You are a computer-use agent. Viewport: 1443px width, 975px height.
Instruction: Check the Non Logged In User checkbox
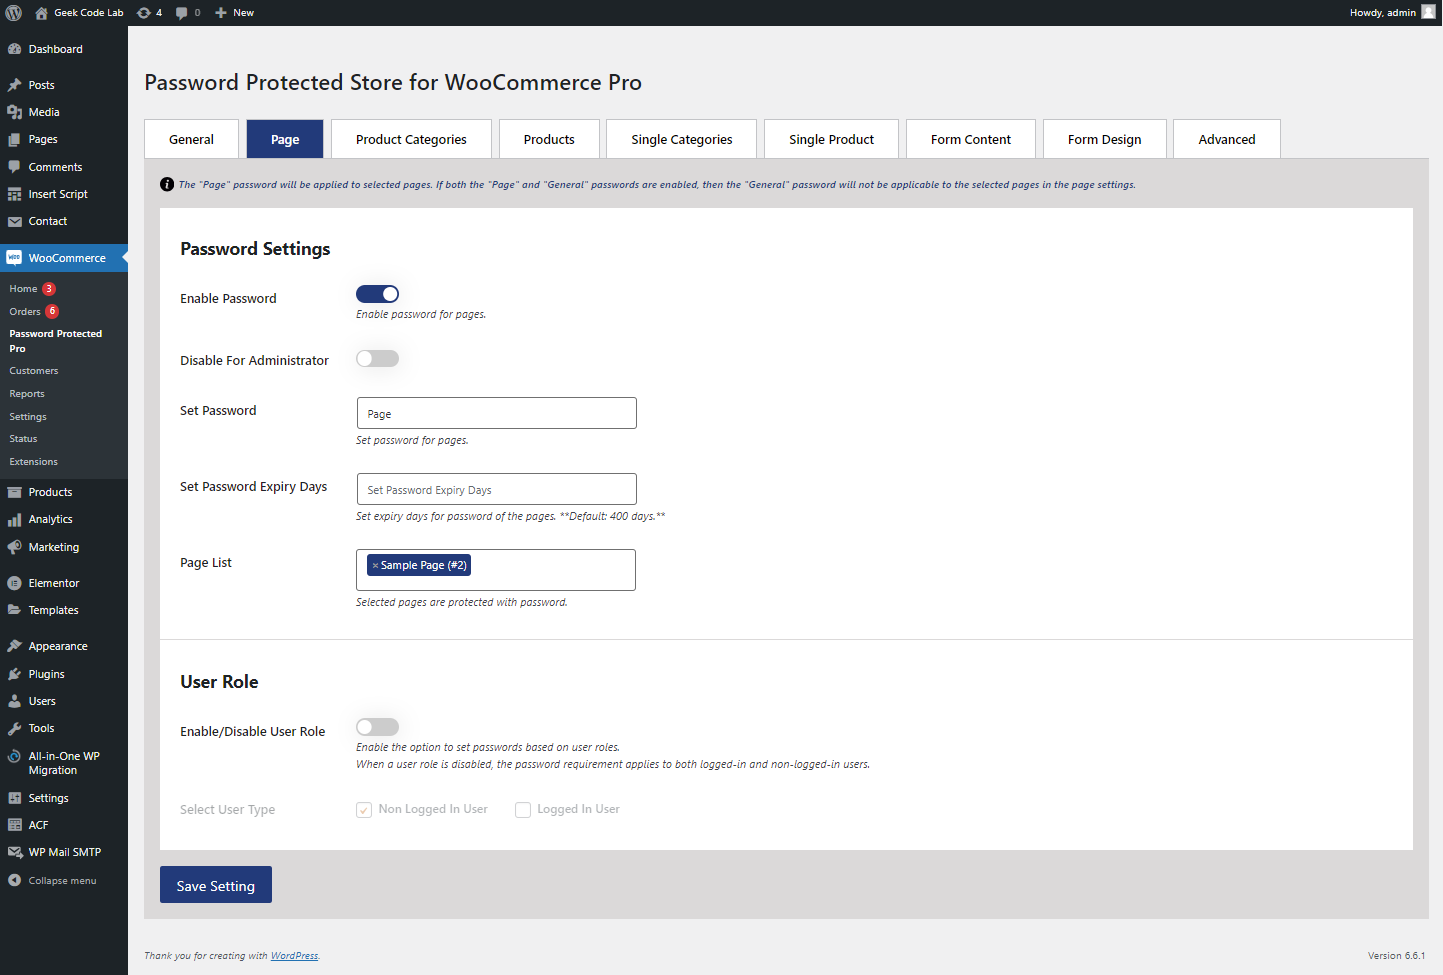[x=364, y=810]
